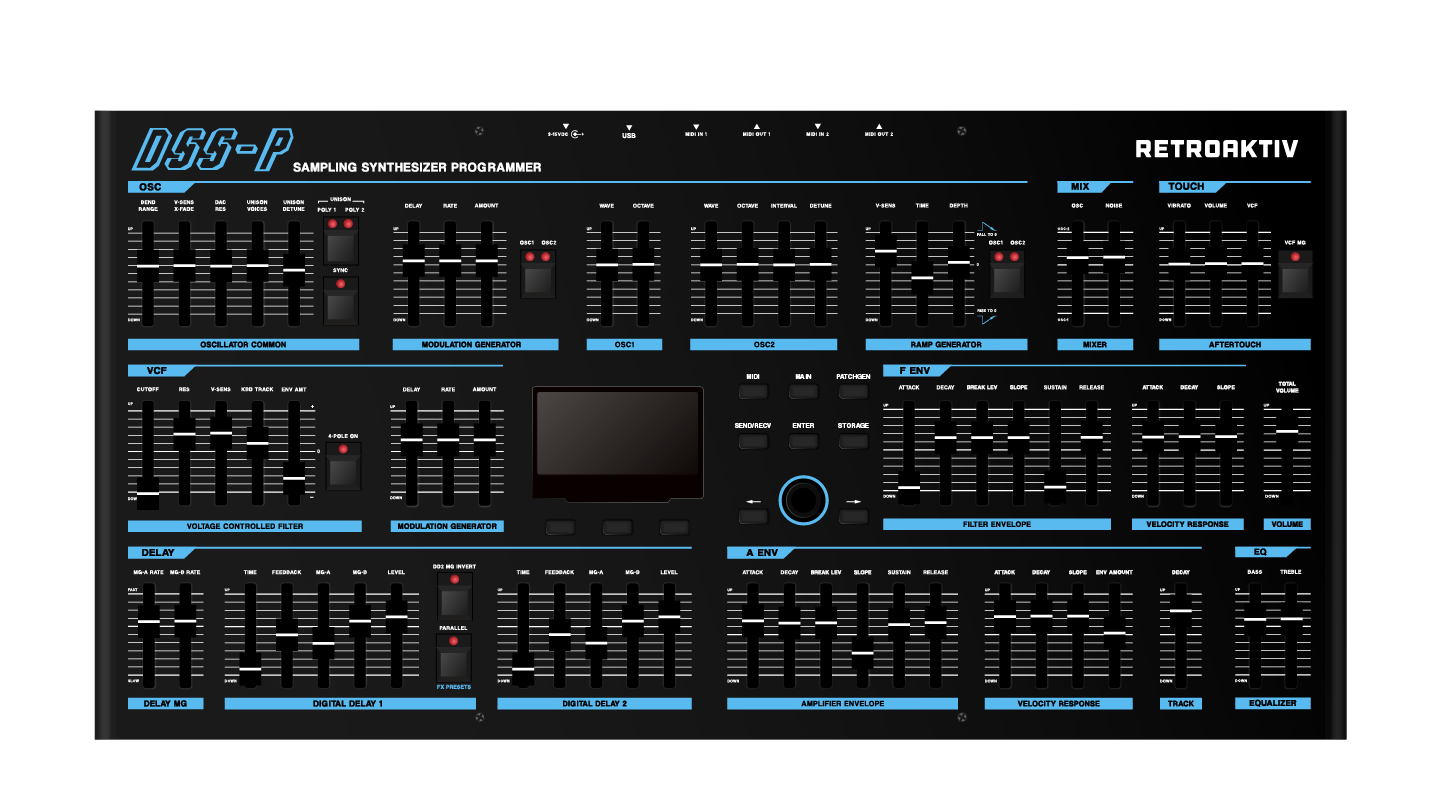The width and height of the screenshot is (1449, 799).
Task: Click the USB port label
Action: pyautogui.click(x=628, y=135)
